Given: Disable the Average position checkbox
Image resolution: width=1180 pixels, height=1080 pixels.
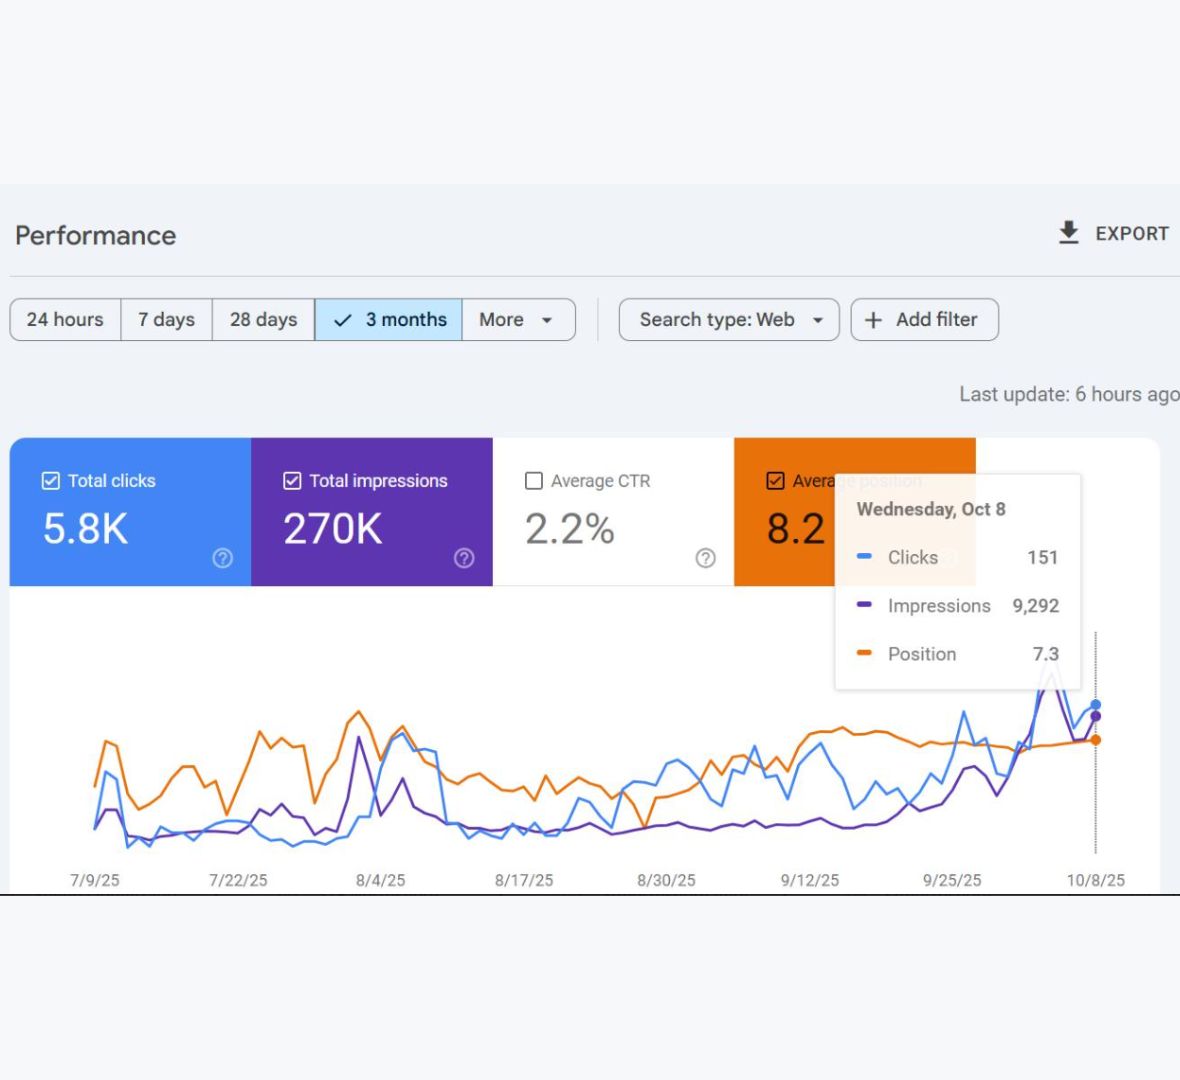Looking at the screenshot, I should 775,481.
